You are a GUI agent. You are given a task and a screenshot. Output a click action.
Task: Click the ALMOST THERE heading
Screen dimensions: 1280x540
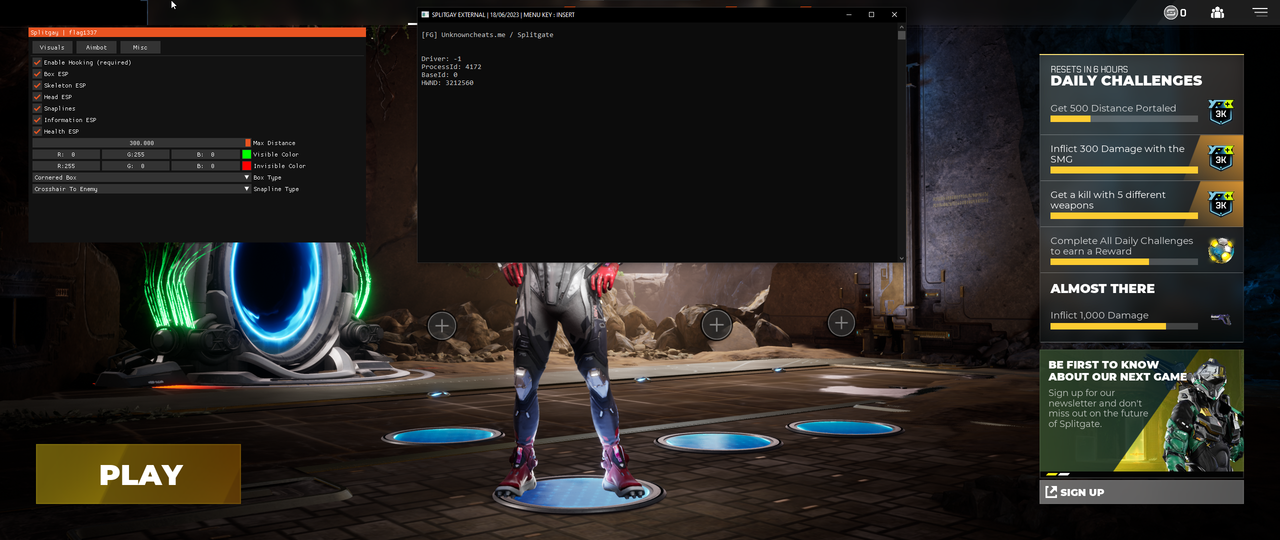coord(1102,288)
